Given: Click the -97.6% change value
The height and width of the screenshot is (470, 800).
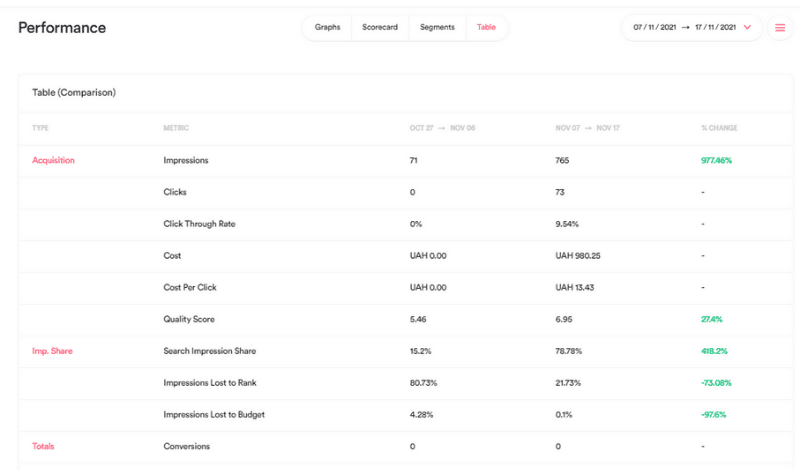Looking at the screenshot, I should tap(713, 415).
